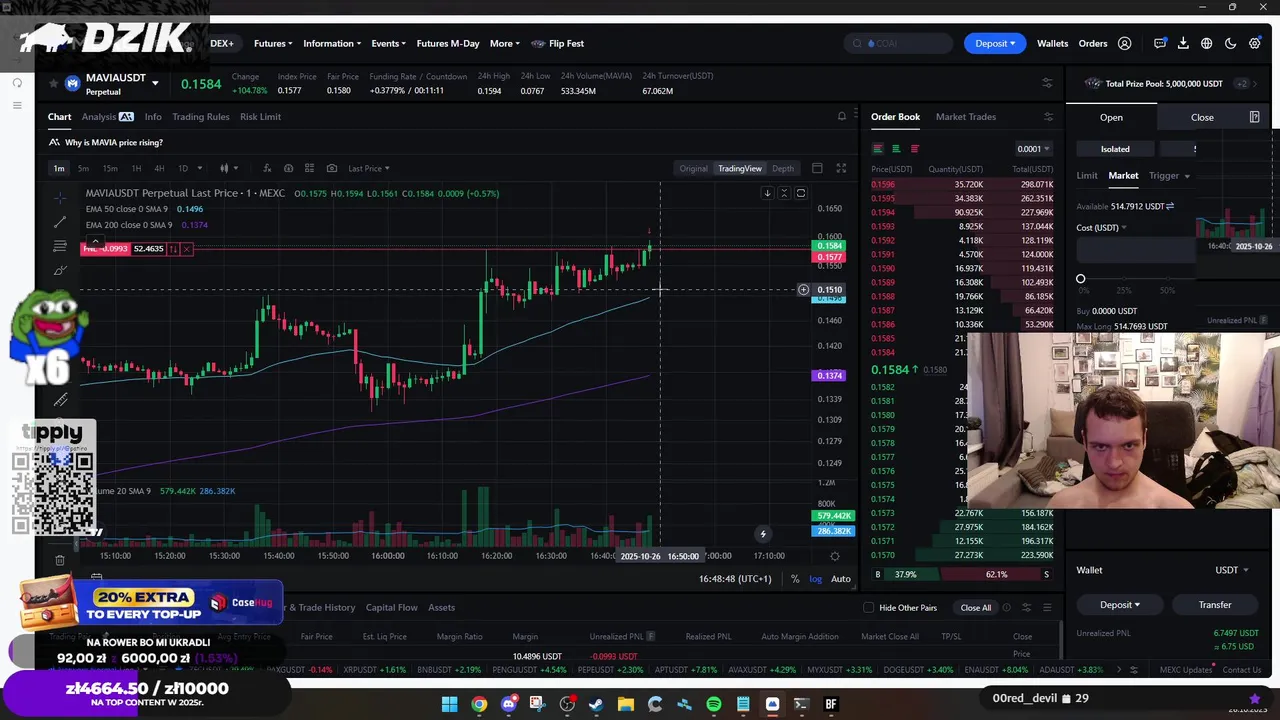Open the Information dropdown menu
The height and width of the screenshot is (720, 1280).
click(x=333, y=44)
